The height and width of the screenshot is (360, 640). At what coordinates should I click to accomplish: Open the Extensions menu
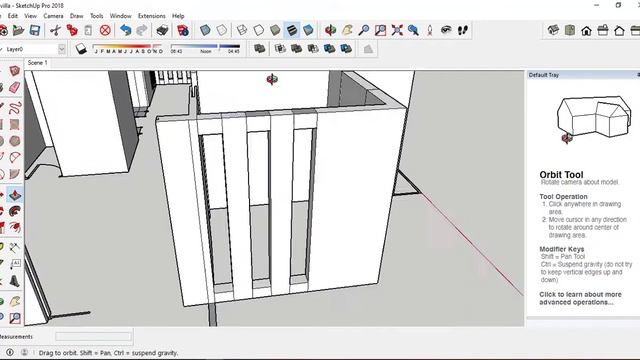[151, 16]
